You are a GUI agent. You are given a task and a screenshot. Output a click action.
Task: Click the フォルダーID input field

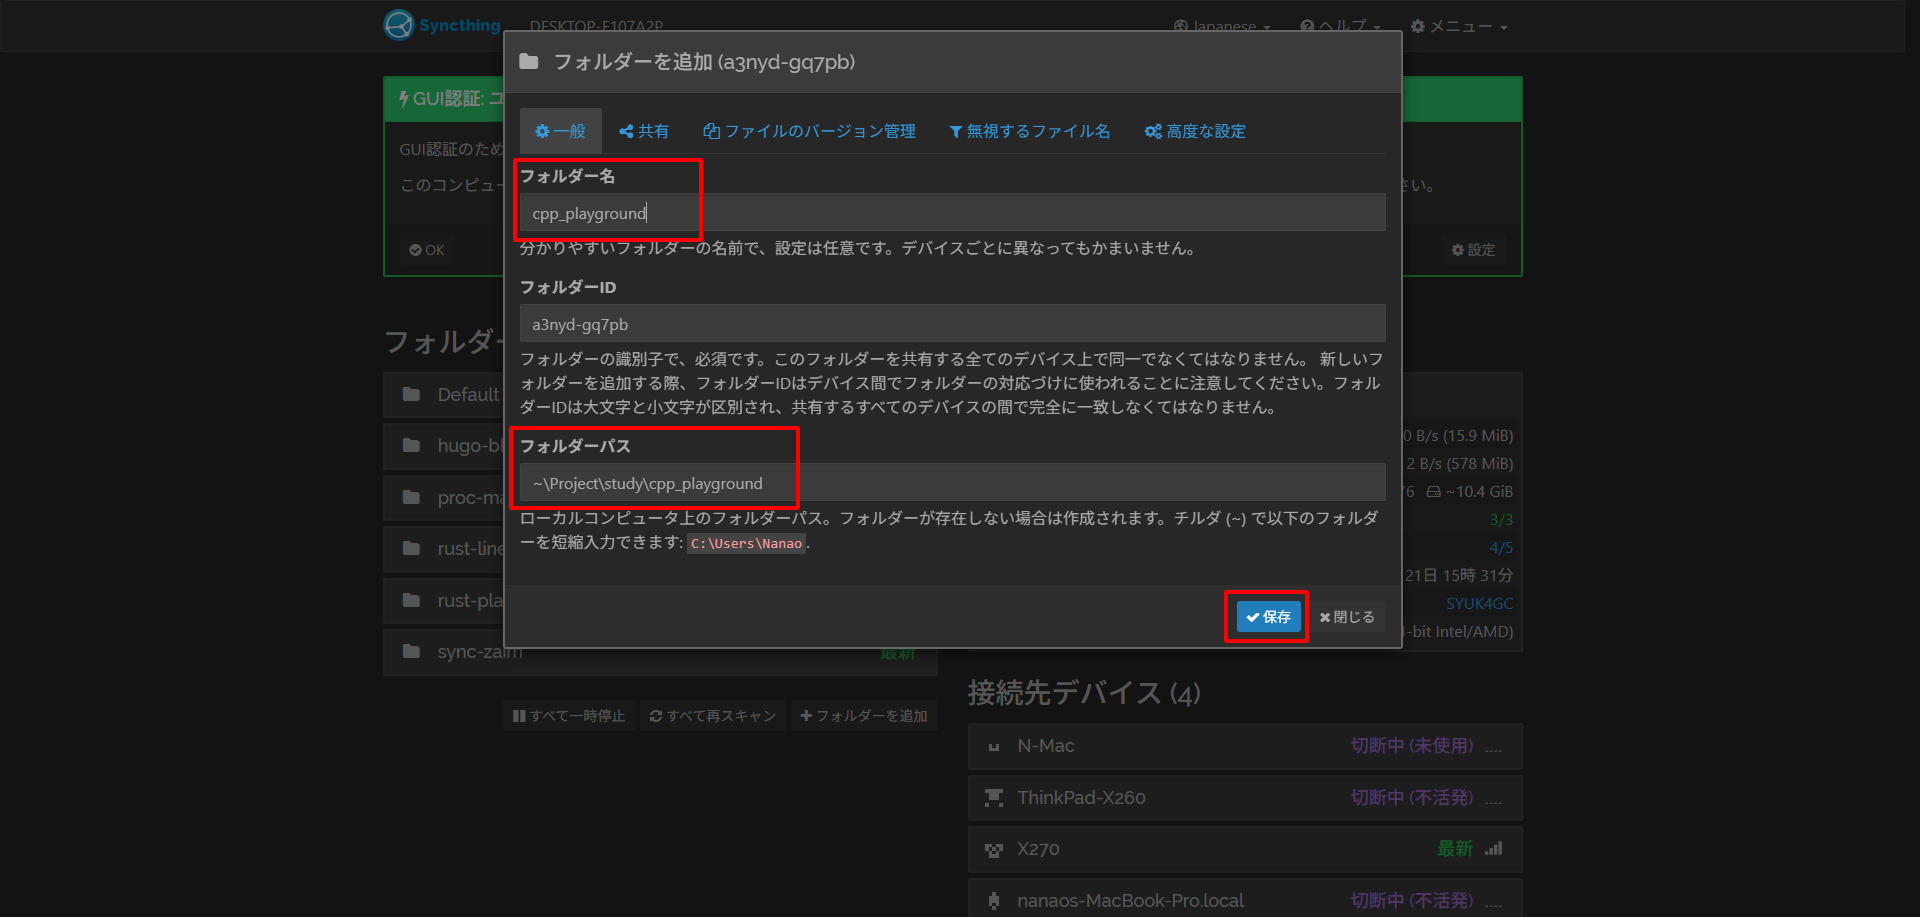[952, 324]
